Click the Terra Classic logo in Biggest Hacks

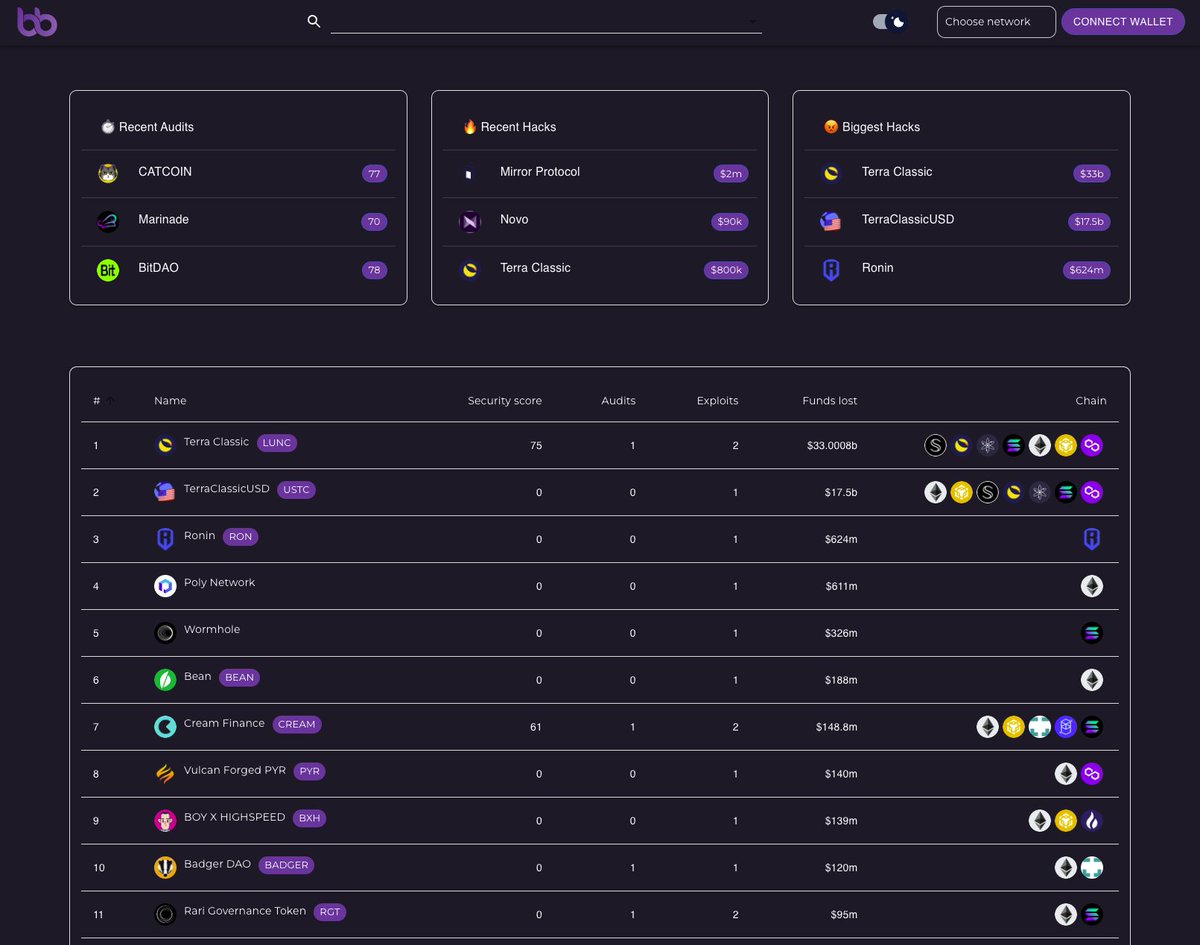[x=832, y=174]
